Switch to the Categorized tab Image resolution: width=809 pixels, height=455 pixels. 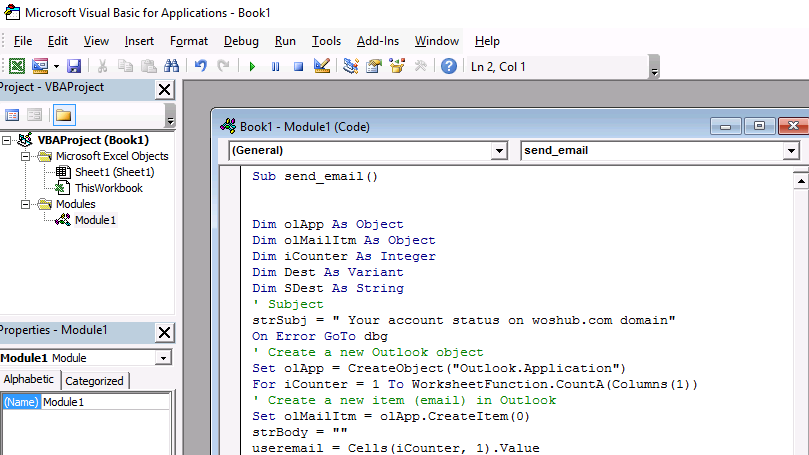(94, 381)
